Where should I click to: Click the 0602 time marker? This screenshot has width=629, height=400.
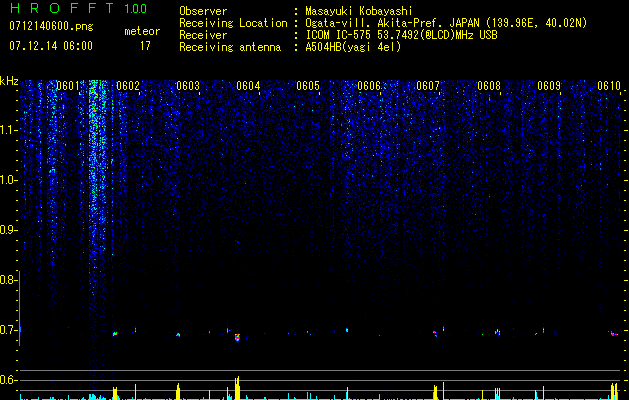click(128, 85)
